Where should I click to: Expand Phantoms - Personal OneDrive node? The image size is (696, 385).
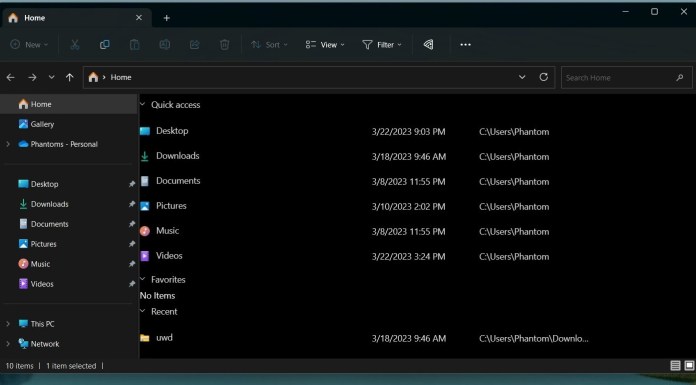pos(8,144)
